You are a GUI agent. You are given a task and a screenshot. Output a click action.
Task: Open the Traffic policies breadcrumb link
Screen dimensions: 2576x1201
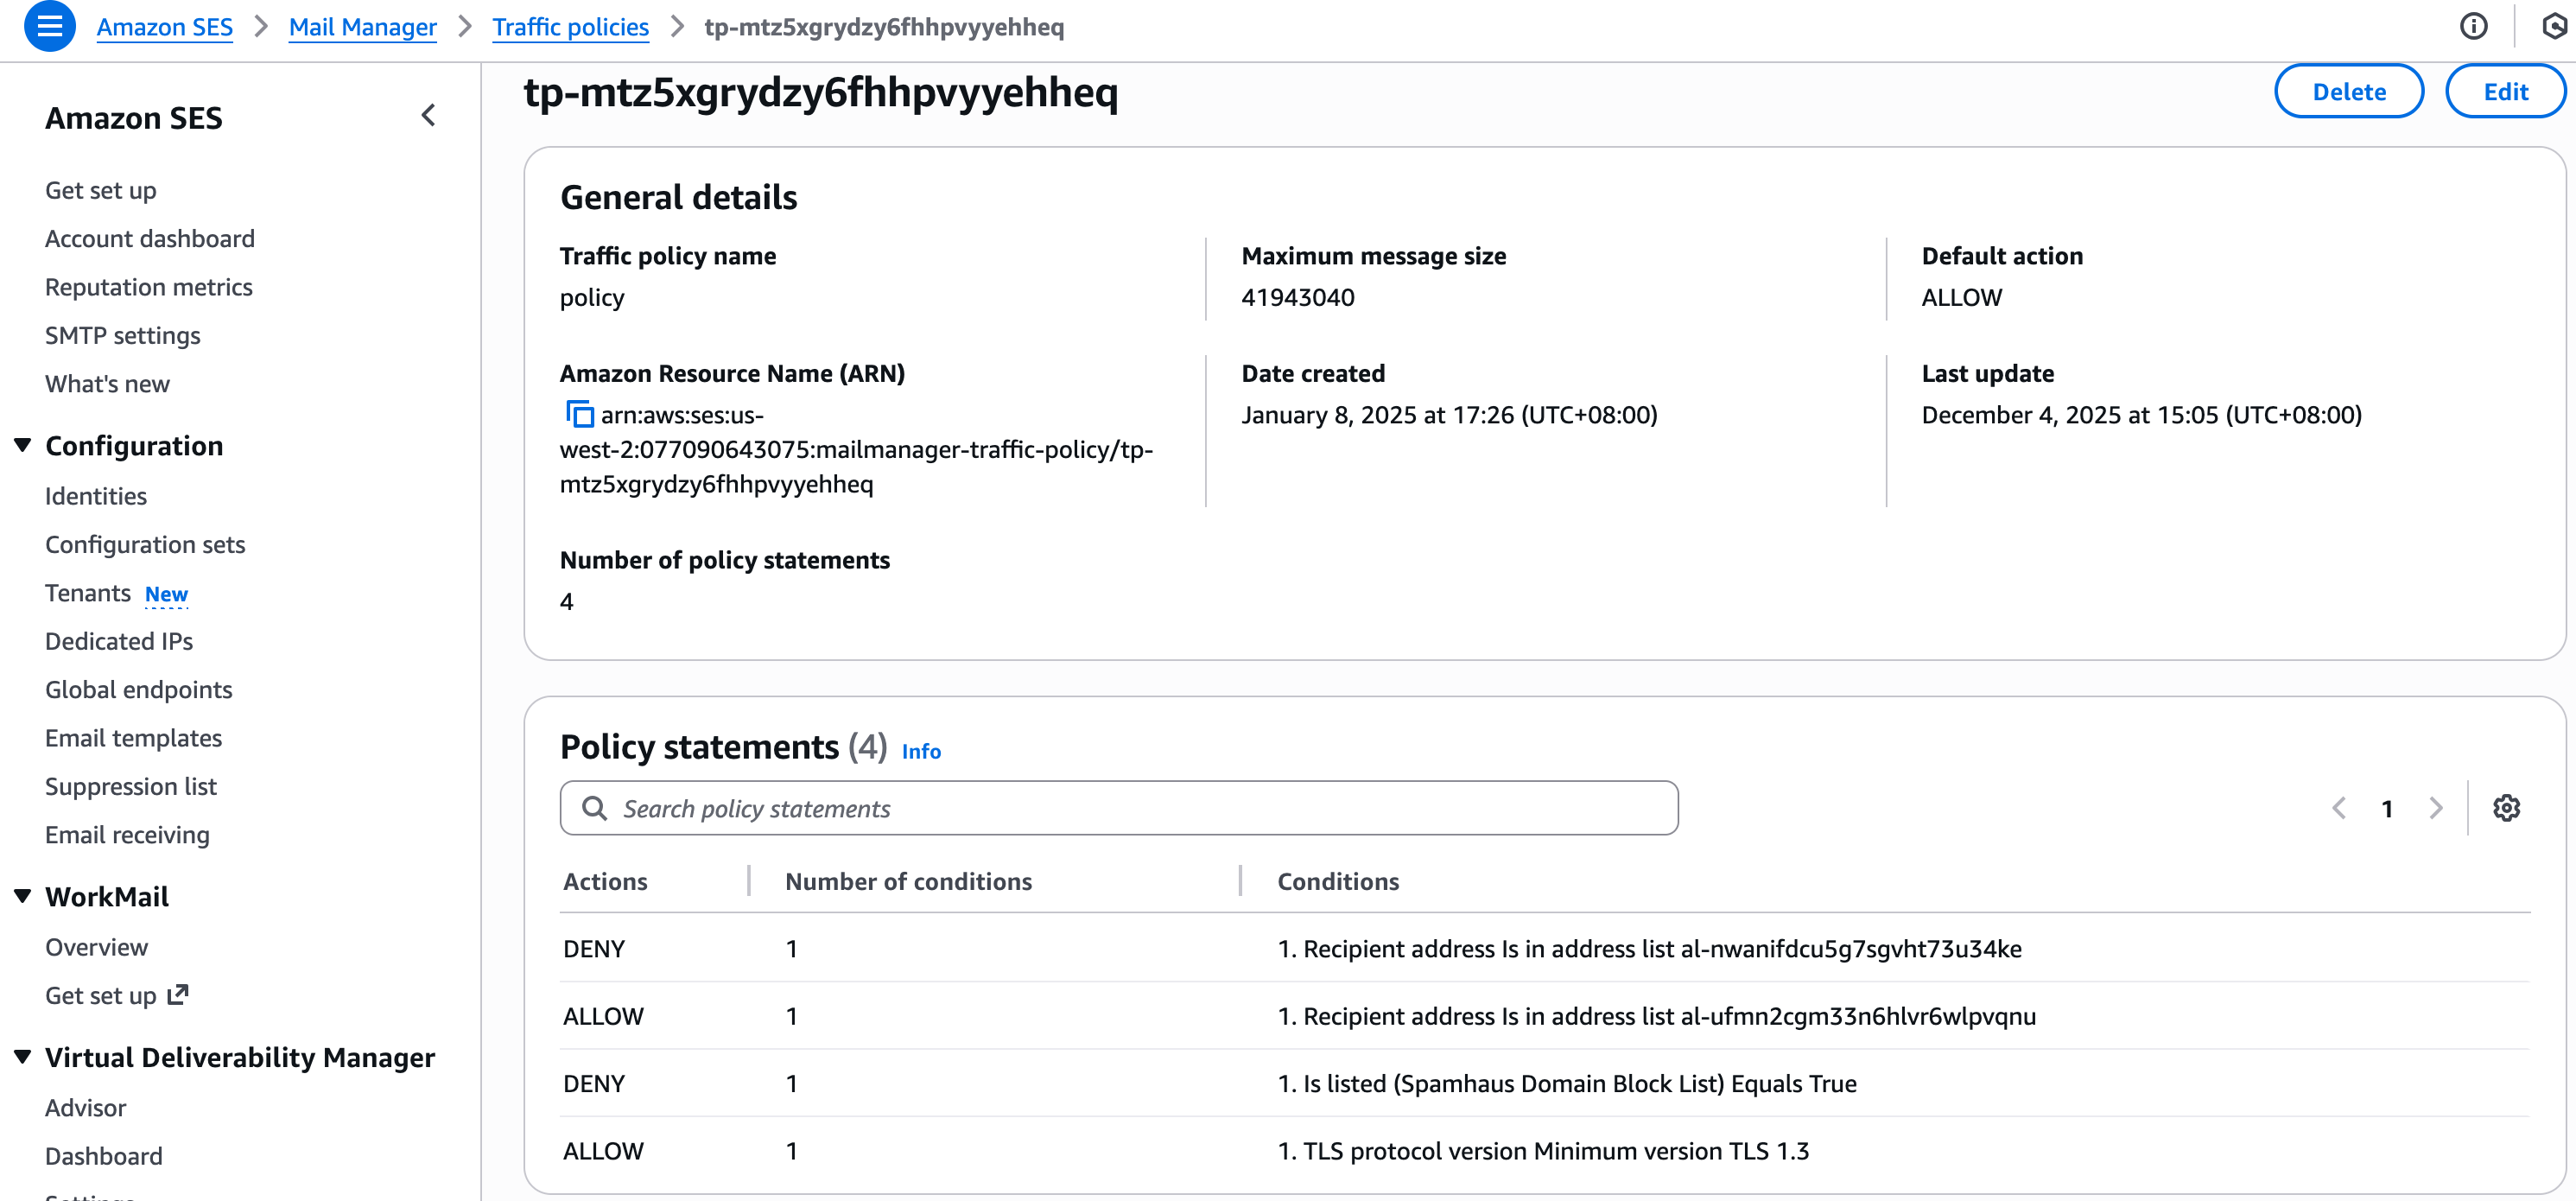point(570,27)
